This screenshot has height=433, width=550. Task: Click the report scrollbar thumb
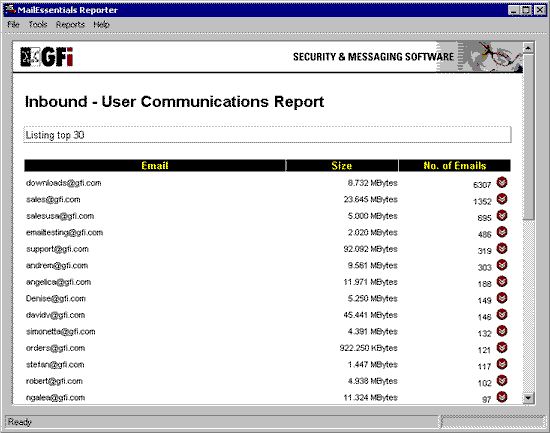point(528,136)
